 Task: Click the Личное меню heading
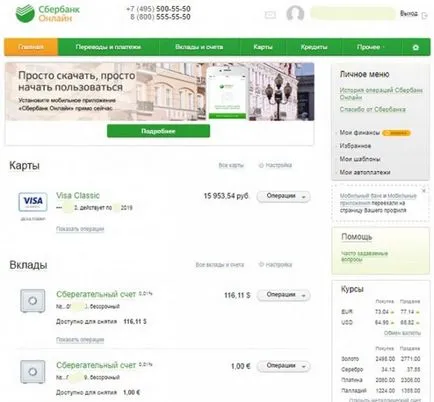[364, 74]
